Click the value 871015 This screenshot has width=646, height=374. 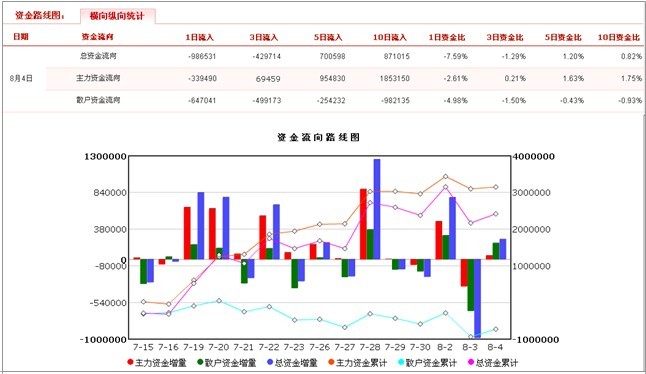397,56
